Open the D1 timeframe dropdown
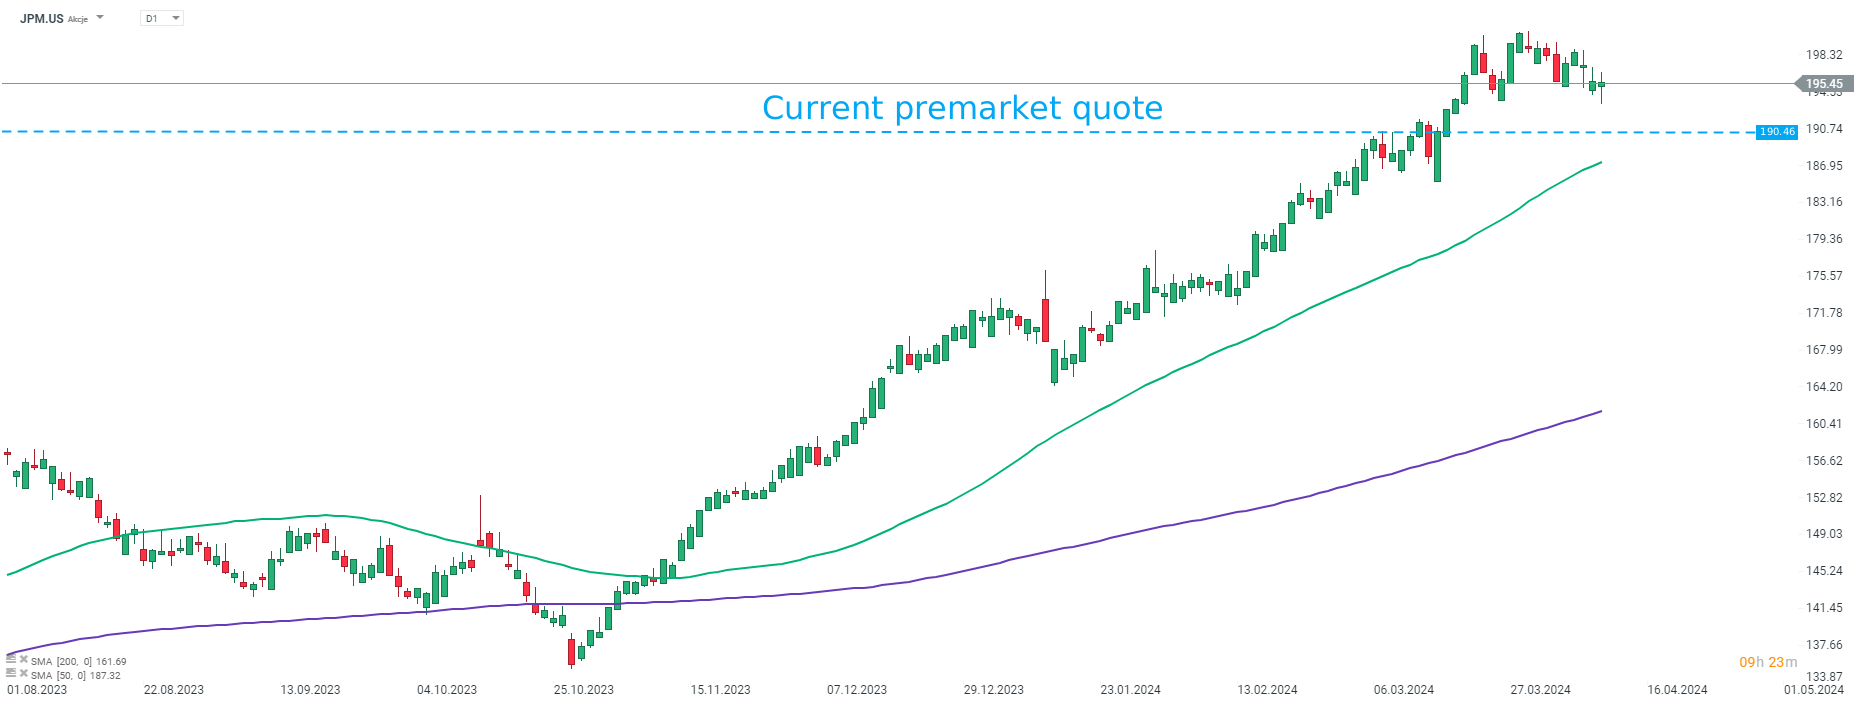This screenshot has width=1866, height=707. point(162,18)
